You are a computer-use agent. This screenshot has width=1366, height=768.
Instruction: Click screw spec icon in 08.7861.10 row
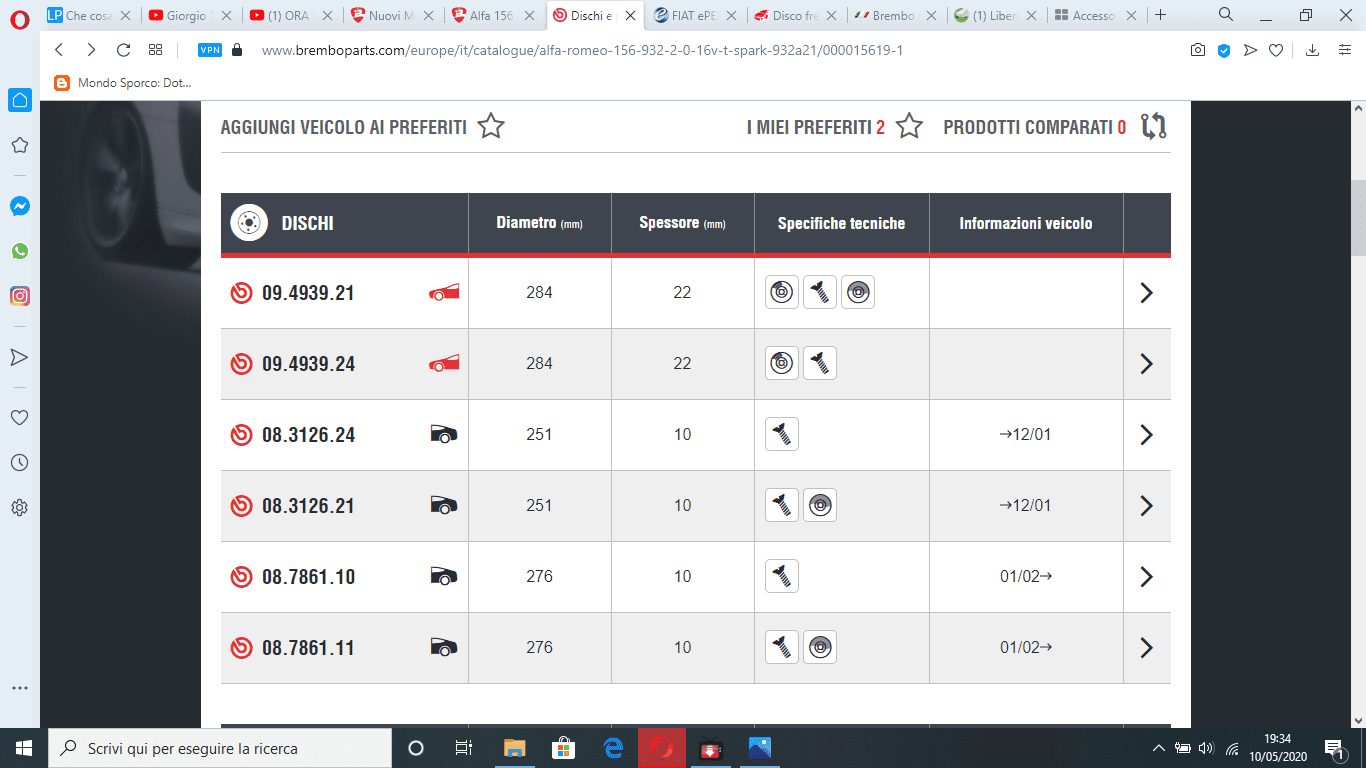782,576
